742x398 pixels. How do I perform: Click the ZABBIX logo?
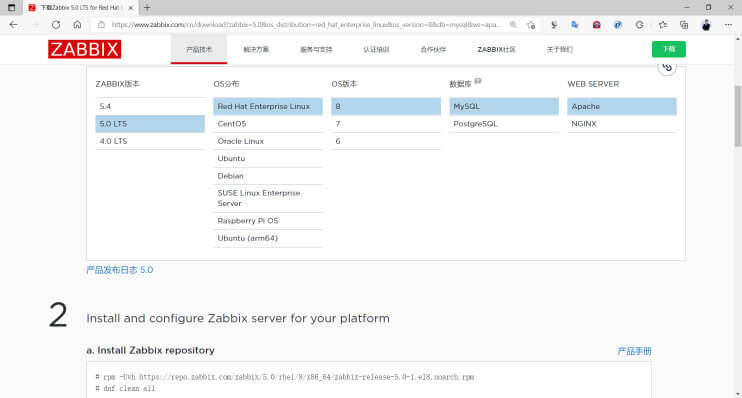(84, 49)
